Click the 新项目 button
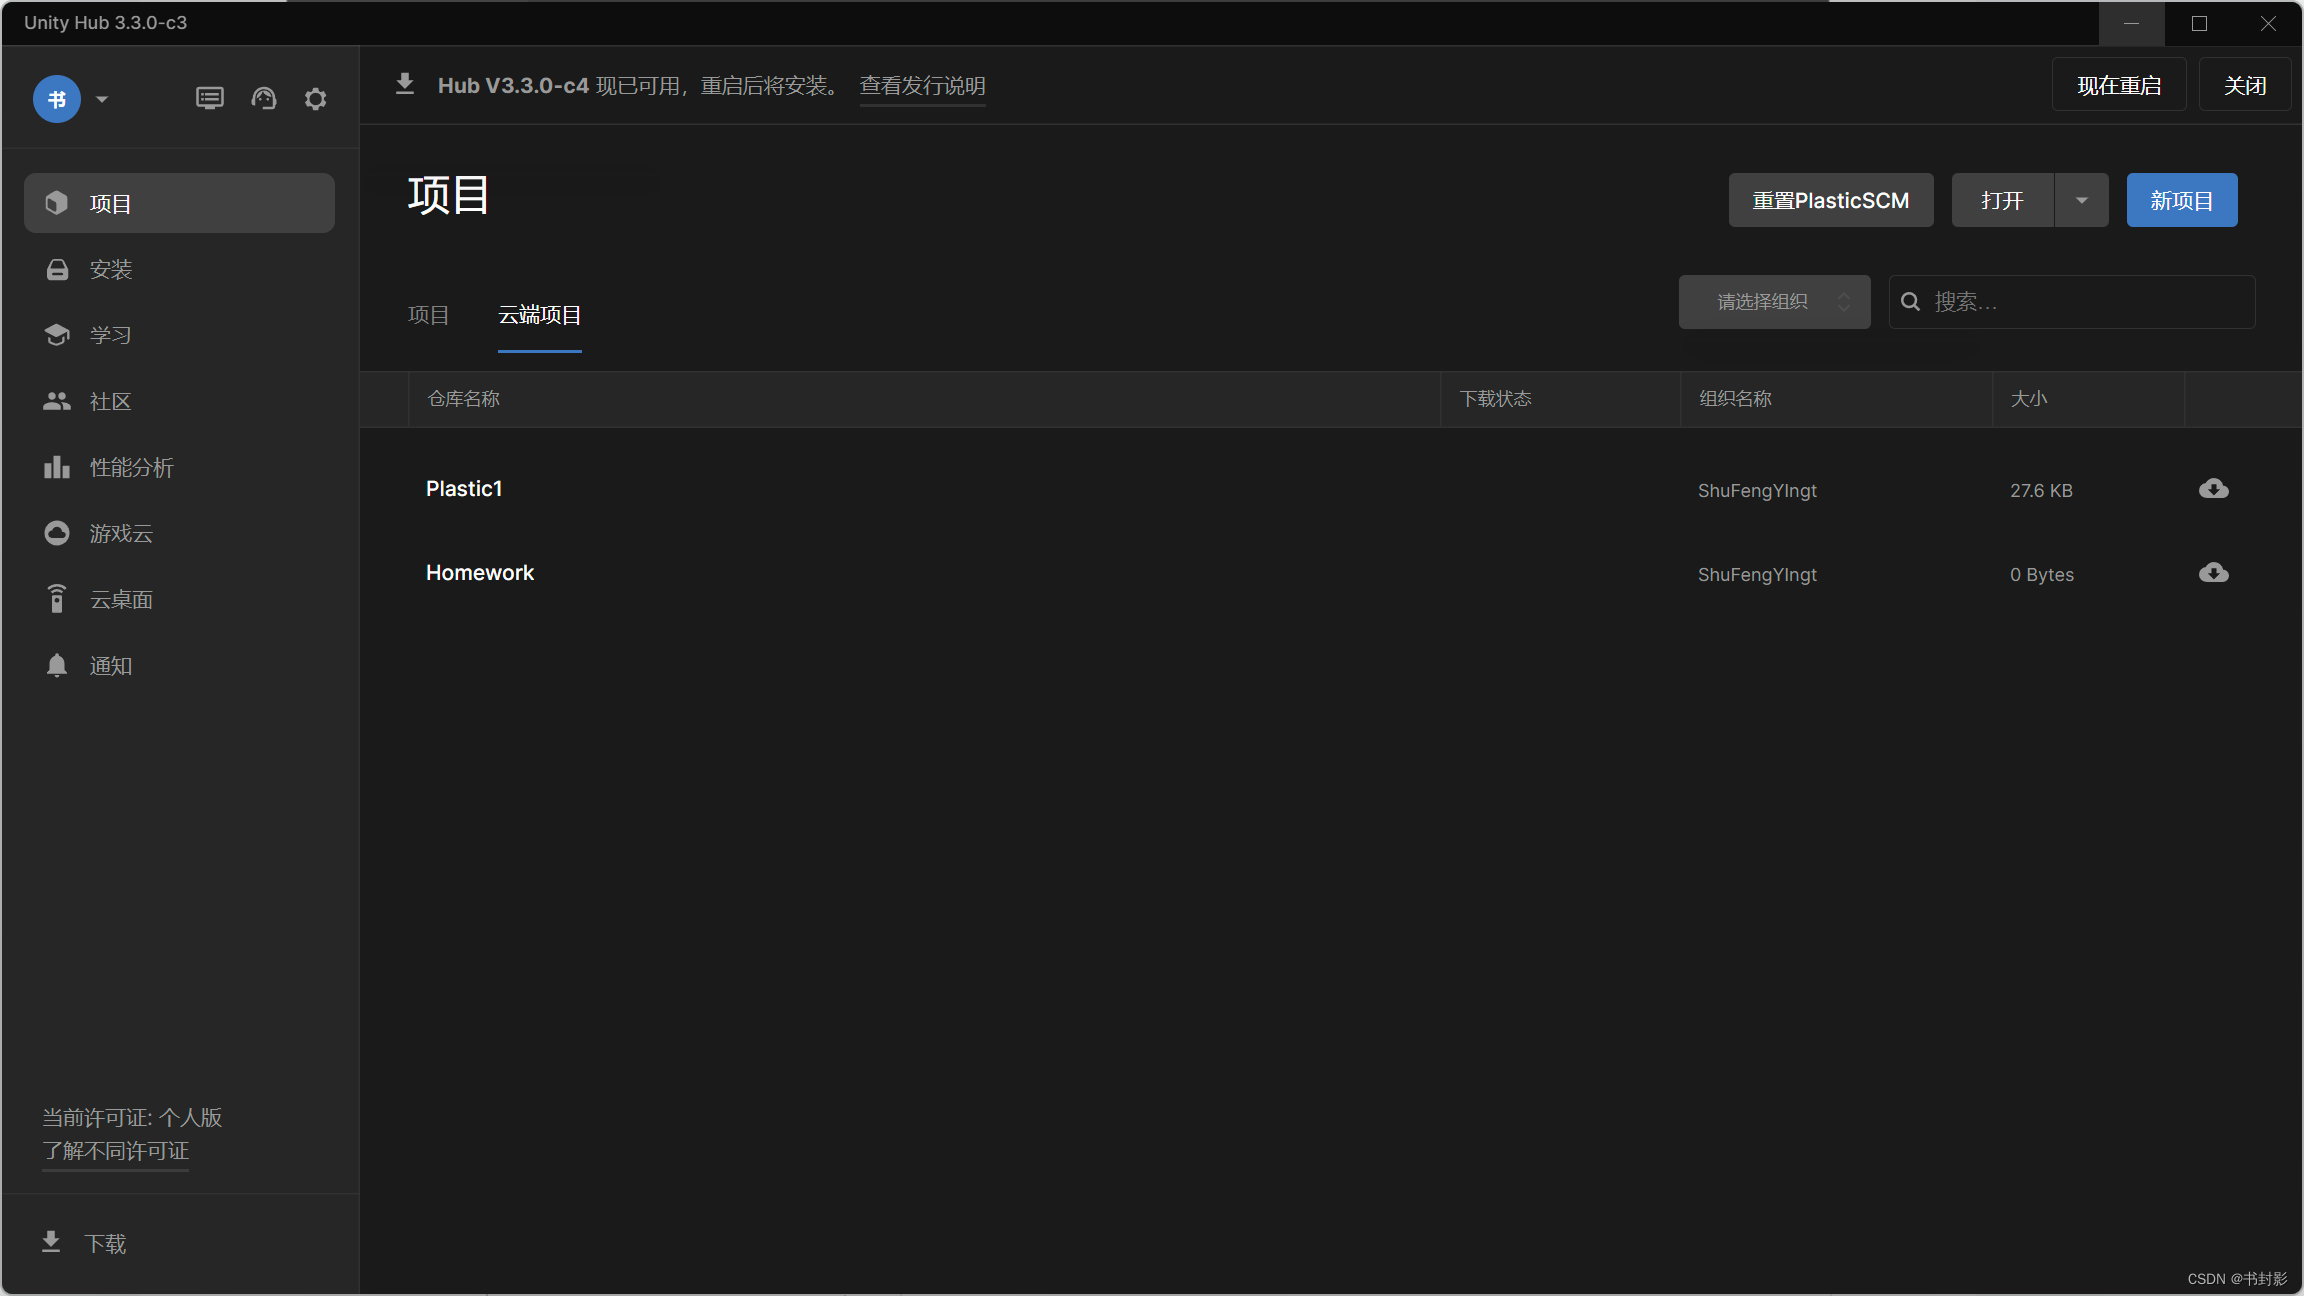This screenshot has width=2304, height=1296. tap(2181, 200)
